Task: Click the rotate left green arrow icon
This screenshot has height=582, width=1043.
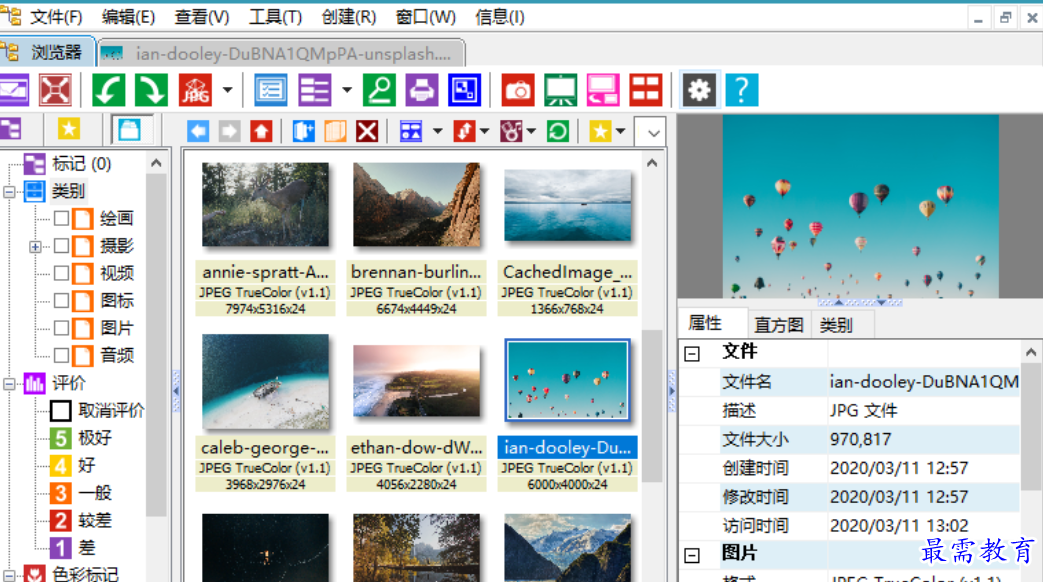Action: coord(108,90)
